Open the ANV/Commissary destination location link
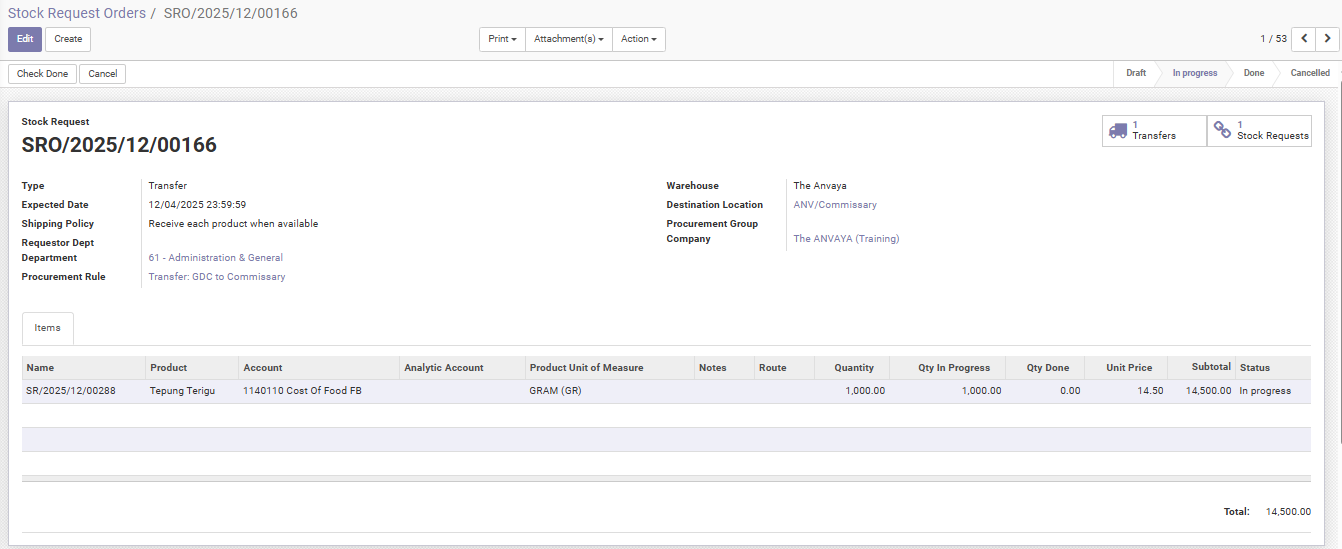 tap(835, 205)
